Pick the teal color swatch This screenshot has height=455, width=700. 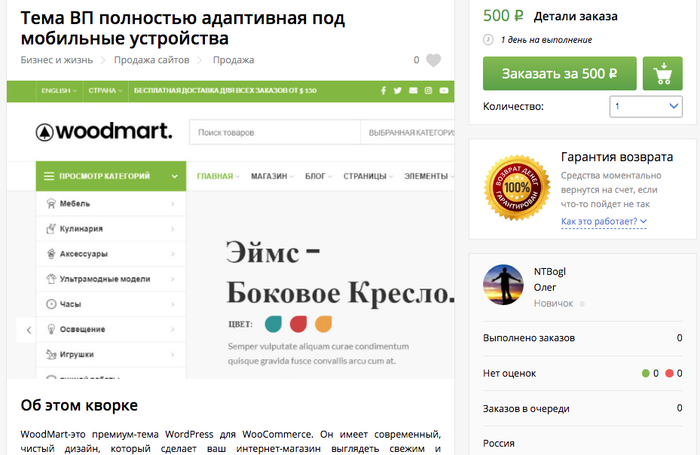272,324
